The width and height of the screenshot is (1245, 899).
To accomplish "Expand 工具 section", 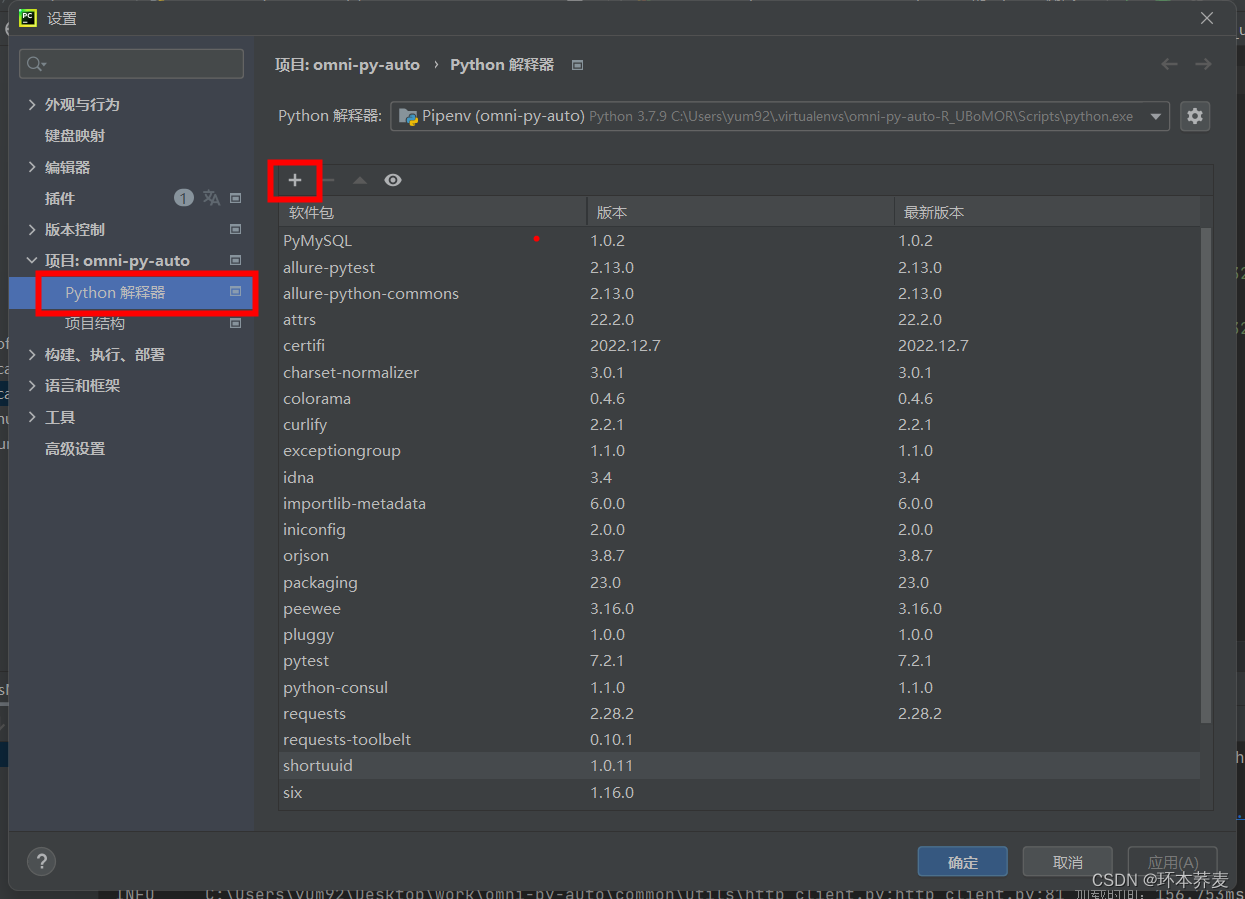I will (32, 417).
